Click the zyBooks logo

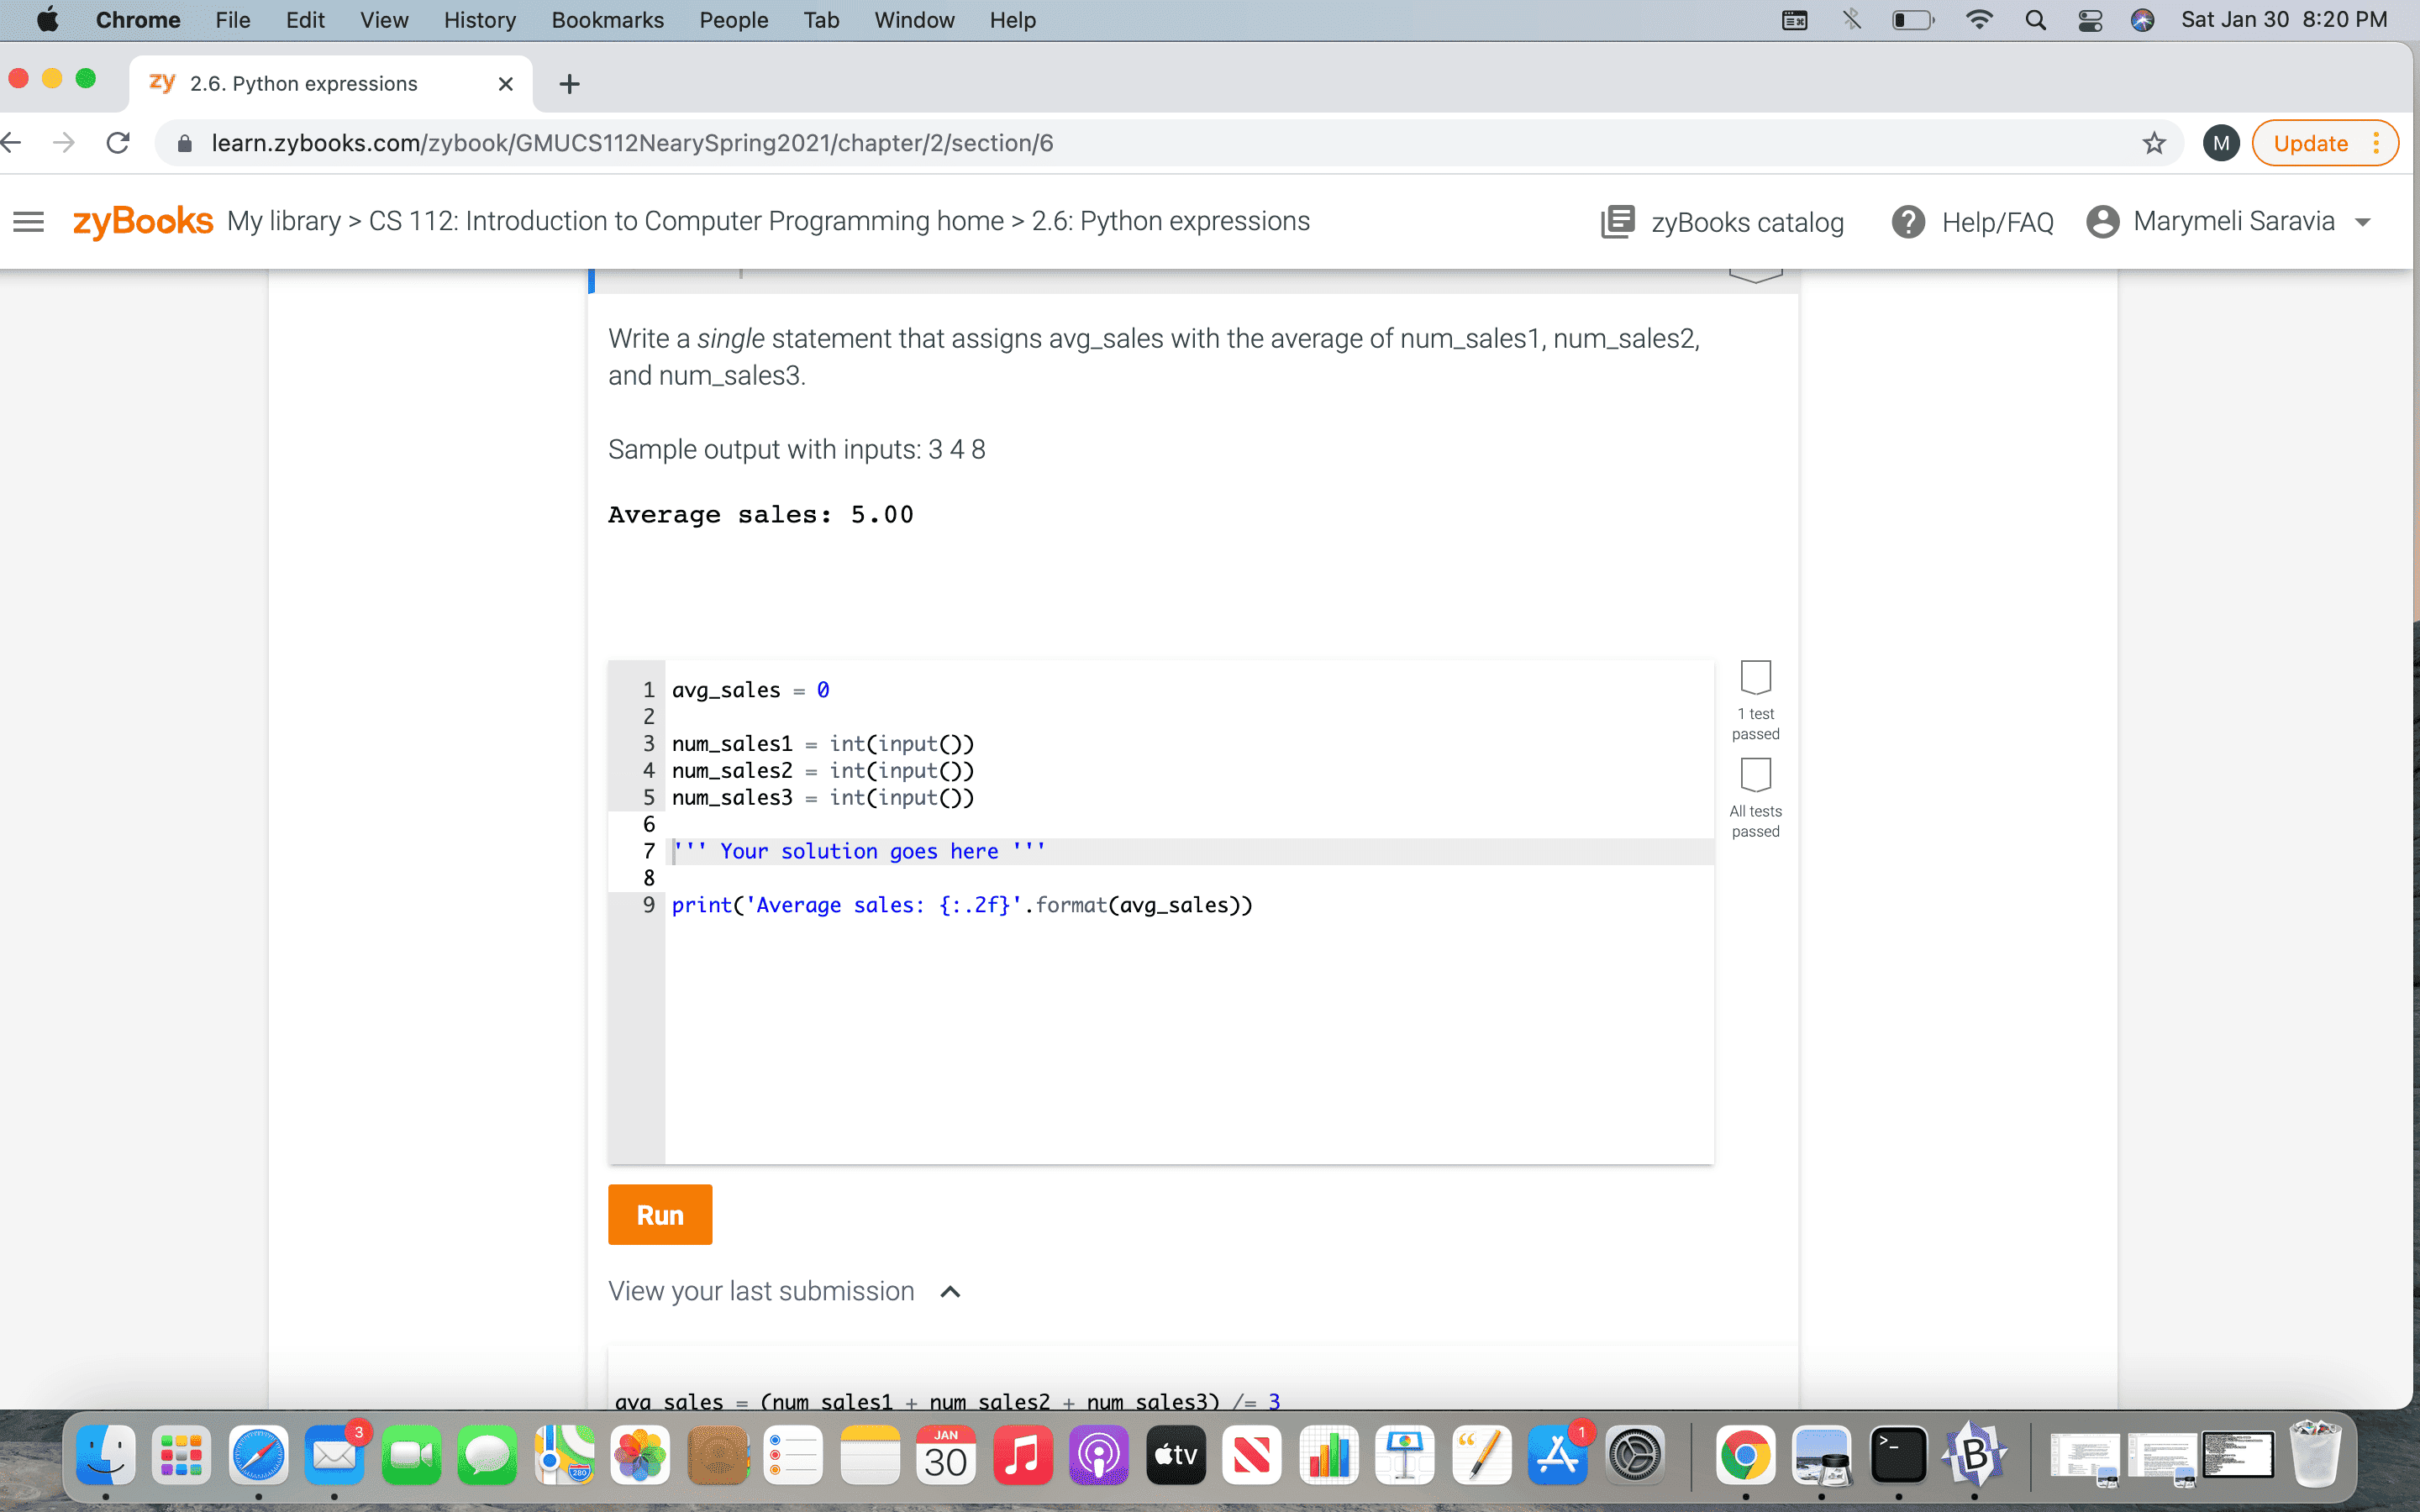coord(143,221)
